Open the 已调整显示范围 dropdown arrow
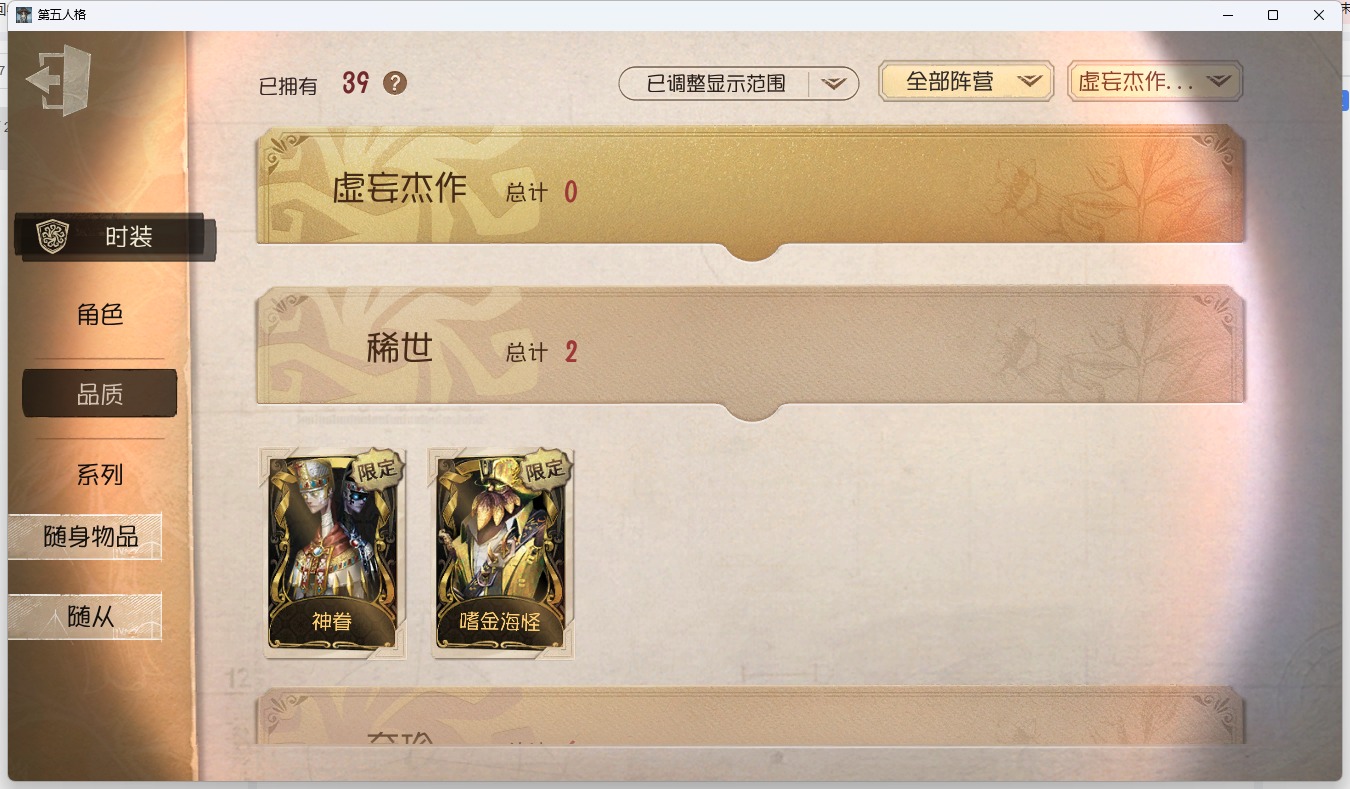The height and width of the screenshot is (789, 1350). (834, 84)
